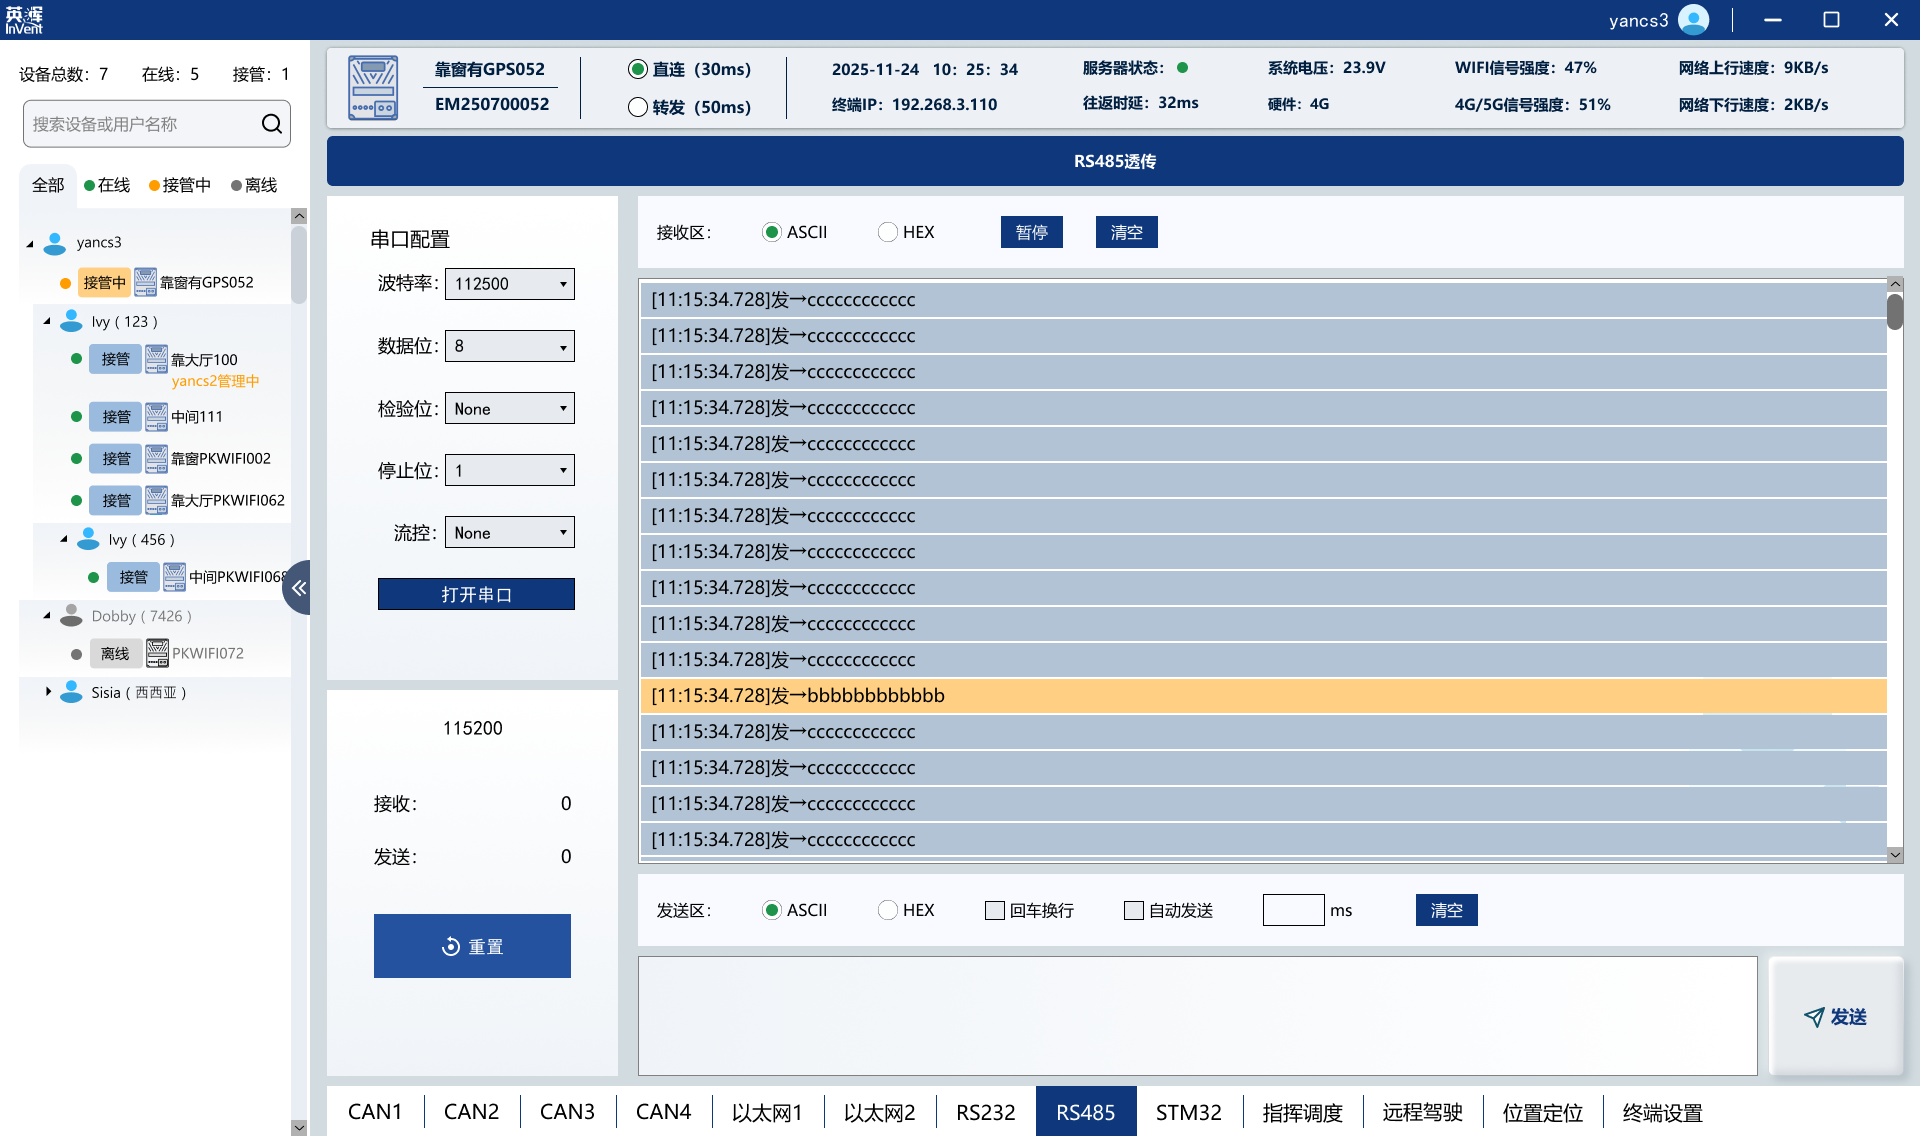Enable 回车换行 checkbox

coord(994,910)
